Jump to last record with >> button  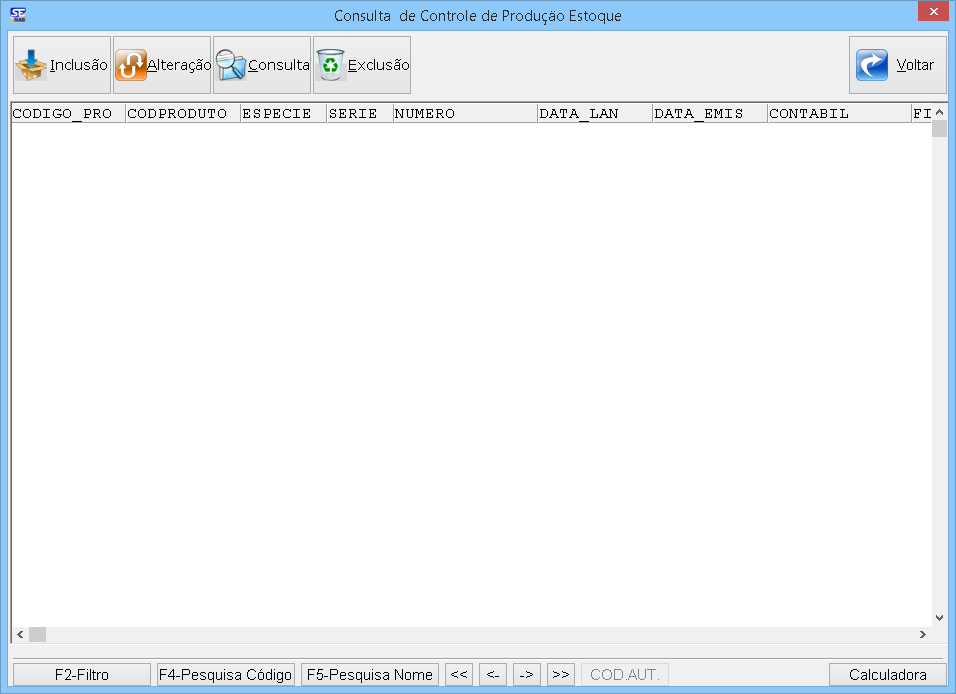561,674
